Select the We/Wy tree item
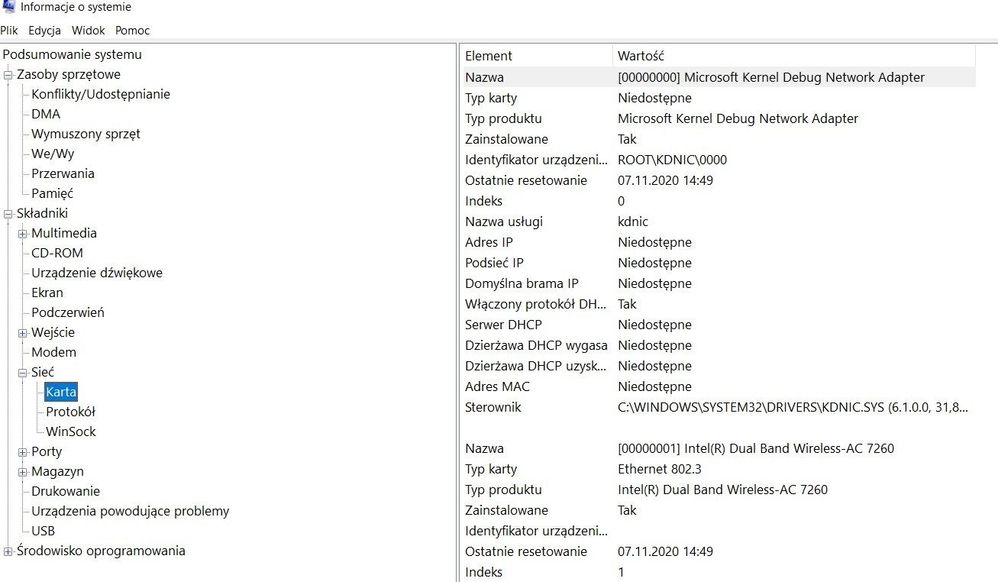This screenshot has height=582, width=998. pos(52,153)
